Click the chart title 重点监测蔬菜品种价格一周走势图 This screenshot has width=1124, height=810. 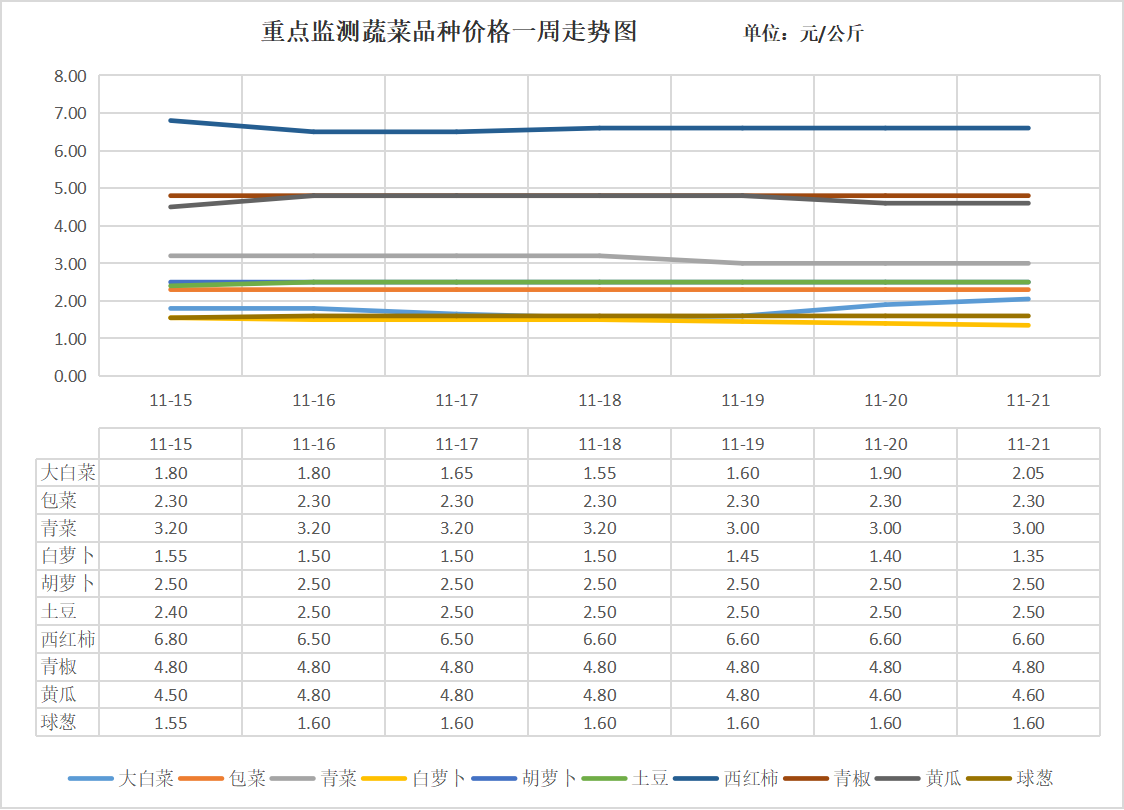pyautogui.click(x=449, y=33)
